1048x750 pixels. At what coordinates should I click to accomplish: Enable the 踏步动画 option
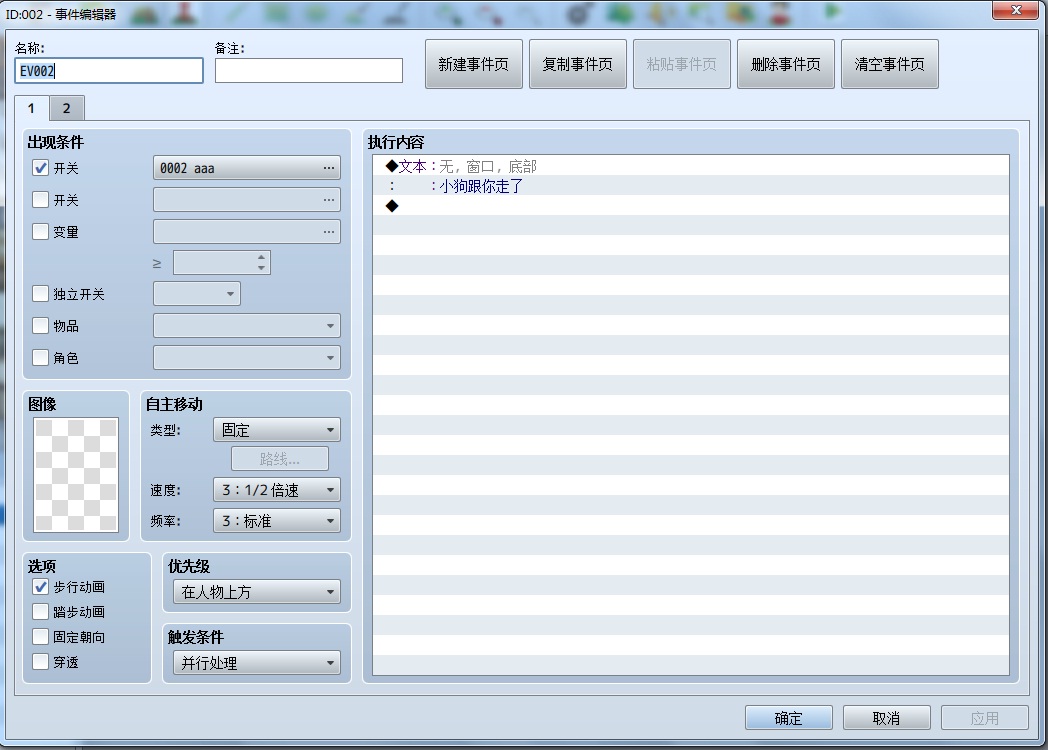[x=41, y=612]
